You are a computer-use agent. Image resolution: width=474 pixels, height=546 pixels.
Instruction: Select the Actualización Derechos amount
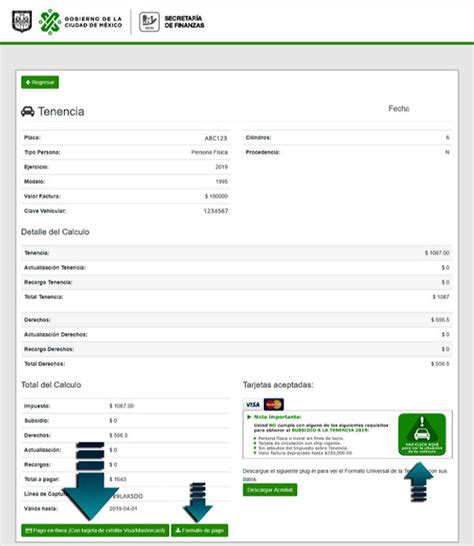(445, 334)
